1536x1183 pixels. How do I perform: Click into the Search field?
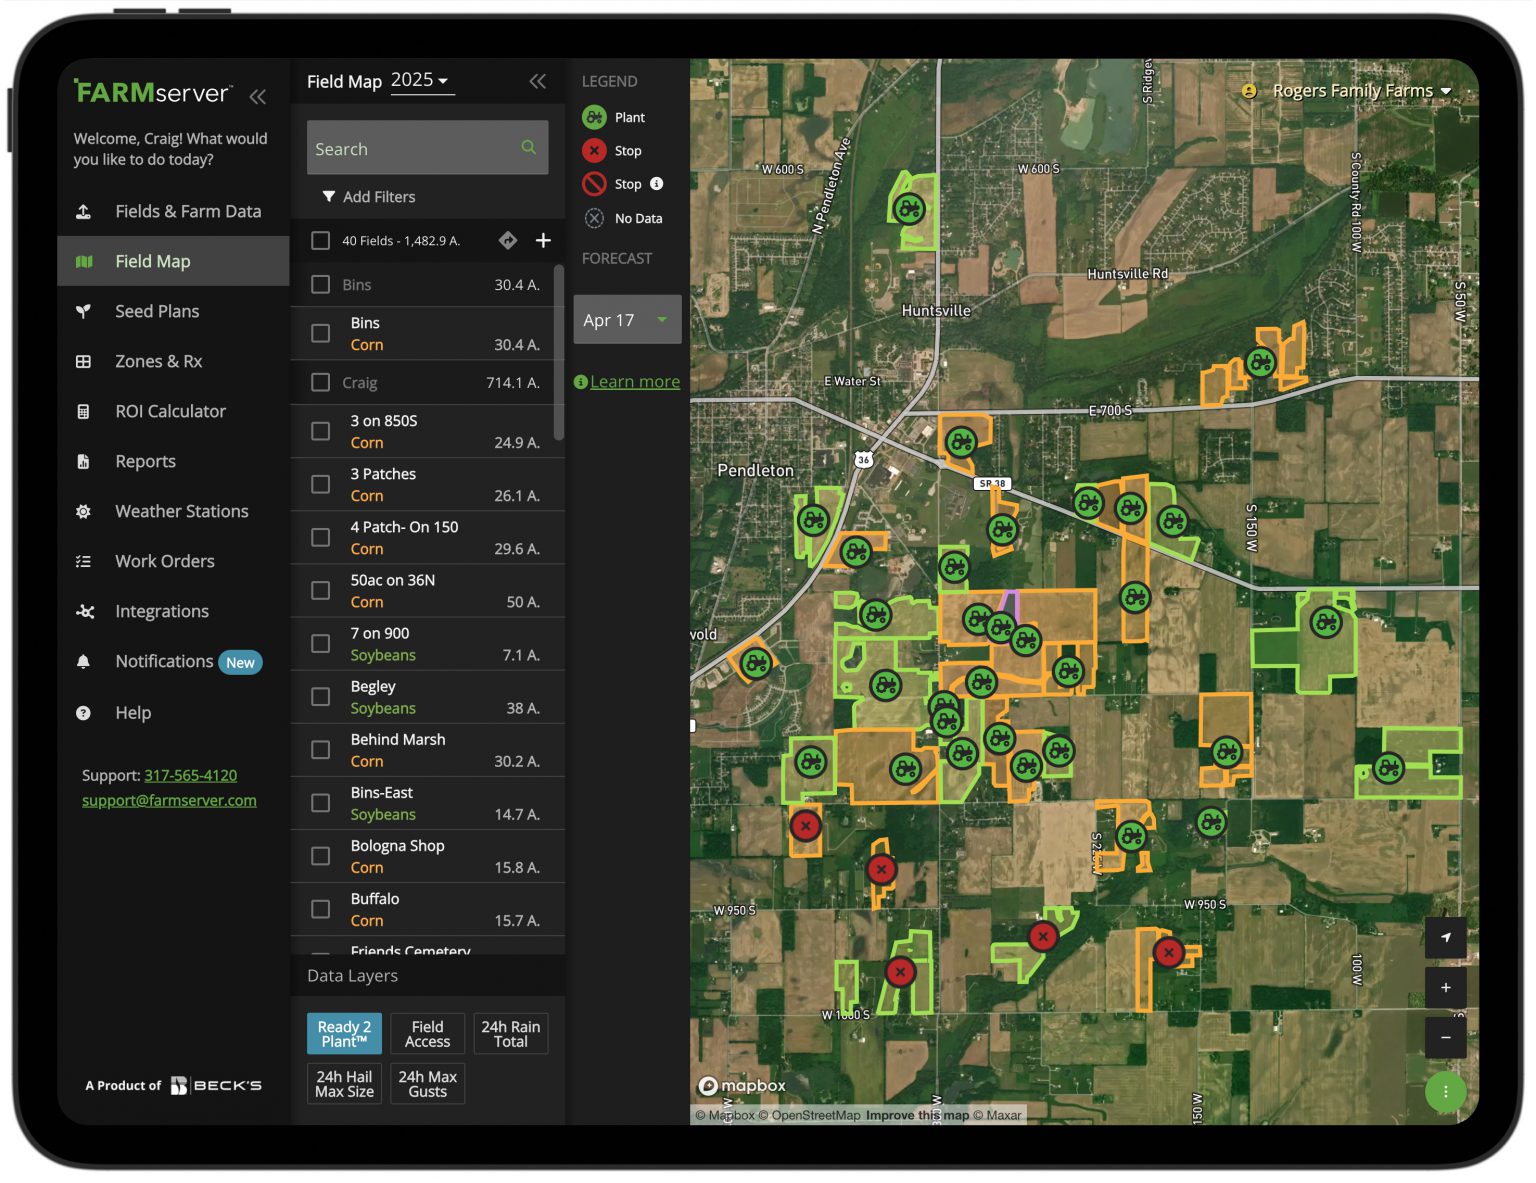pos(427,148)
